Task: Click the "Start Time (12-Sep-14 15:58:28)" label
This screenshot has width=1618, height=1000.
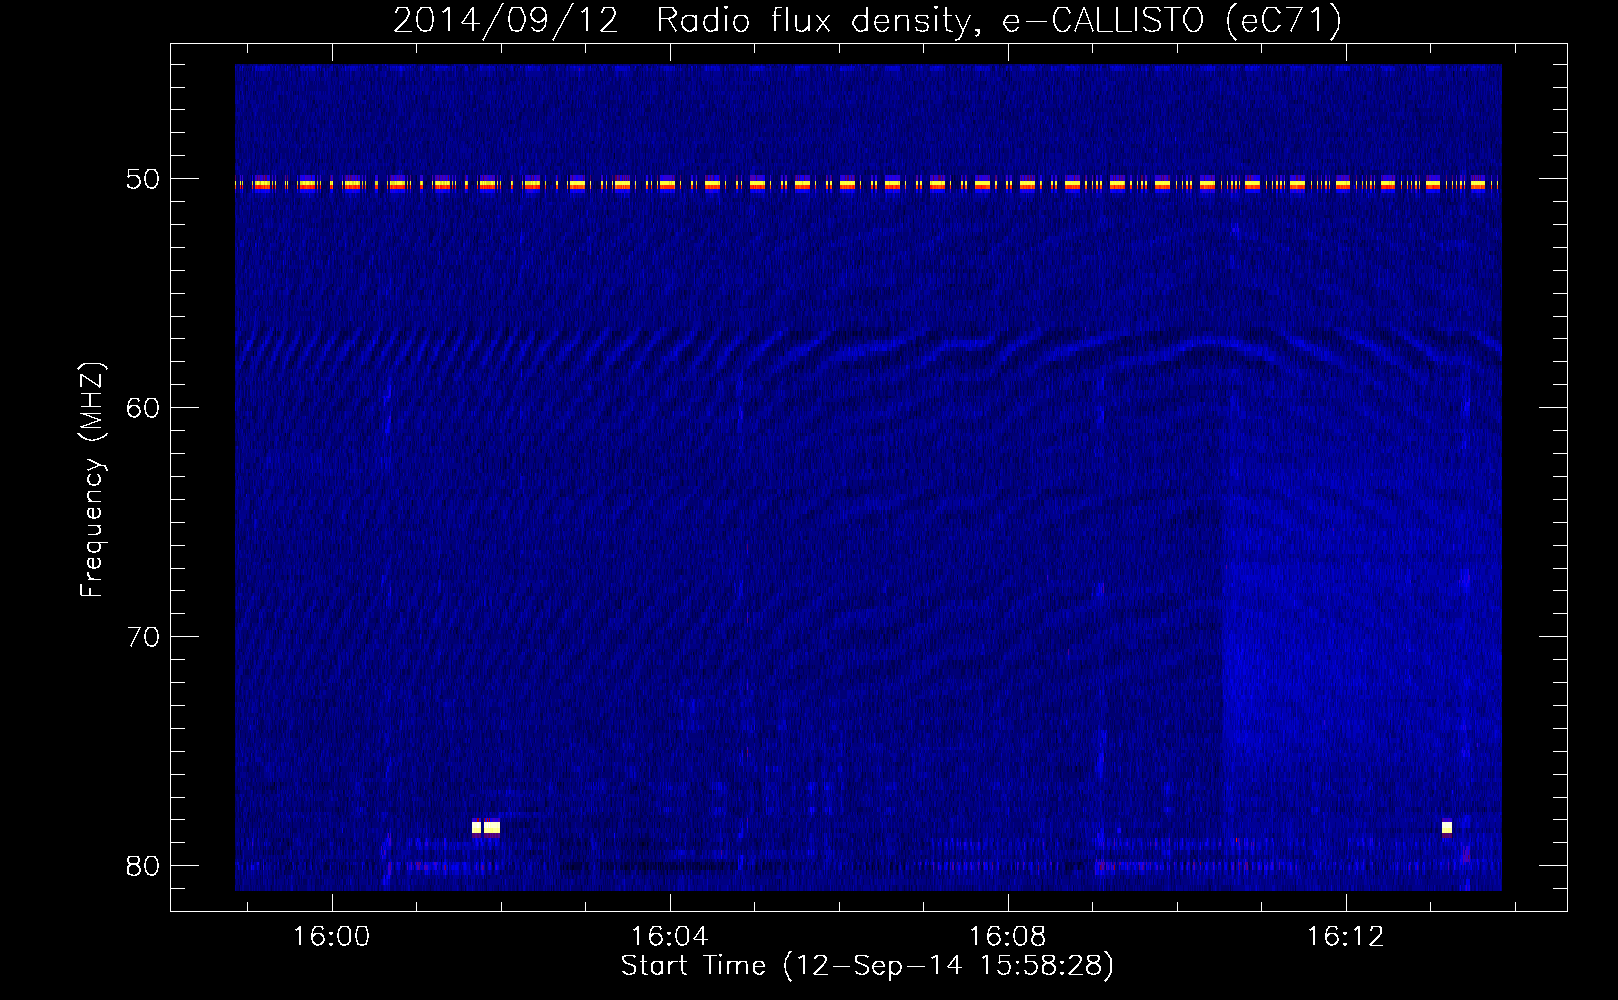Action: tap(867, 966)
